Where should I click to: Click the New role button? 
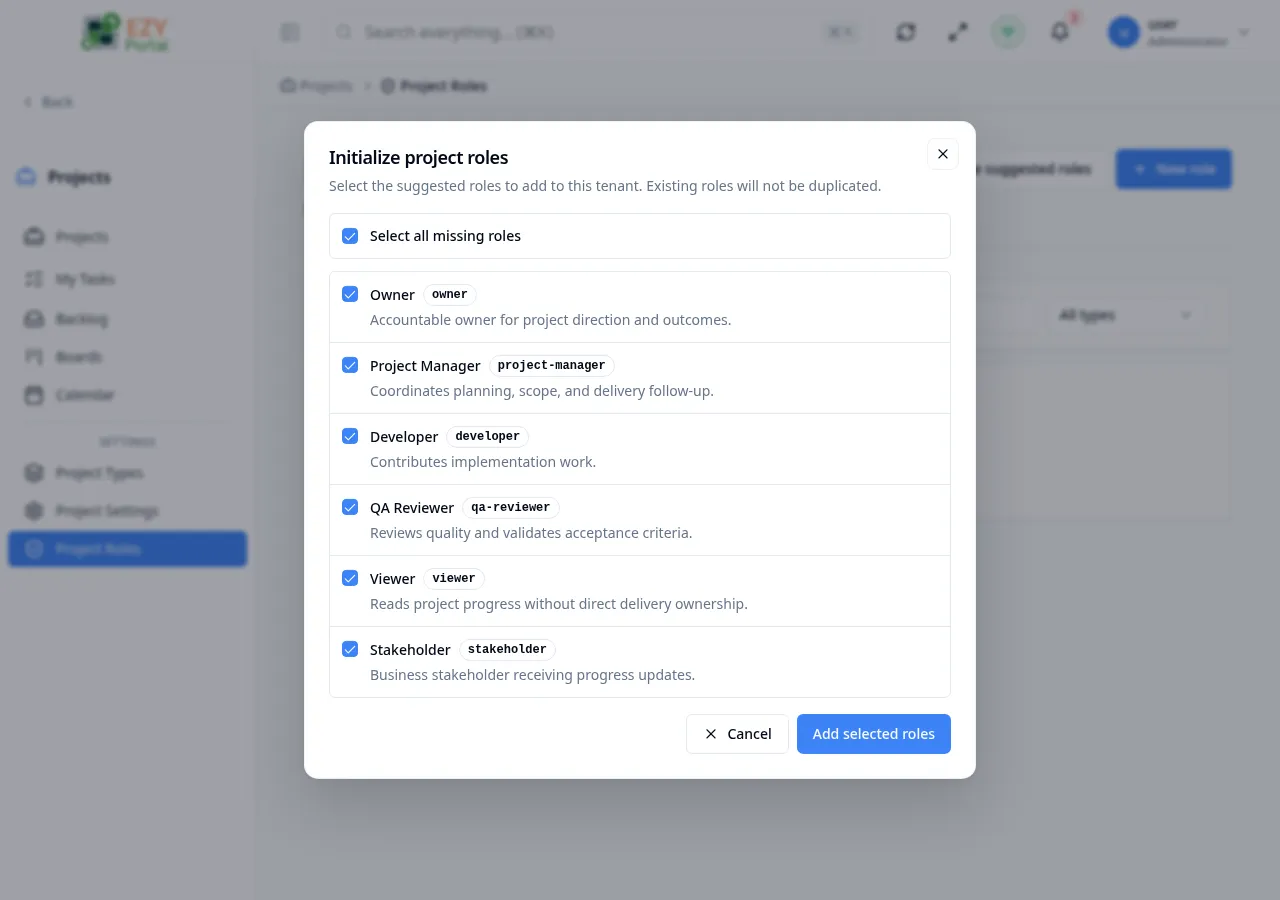point(1174,169)
